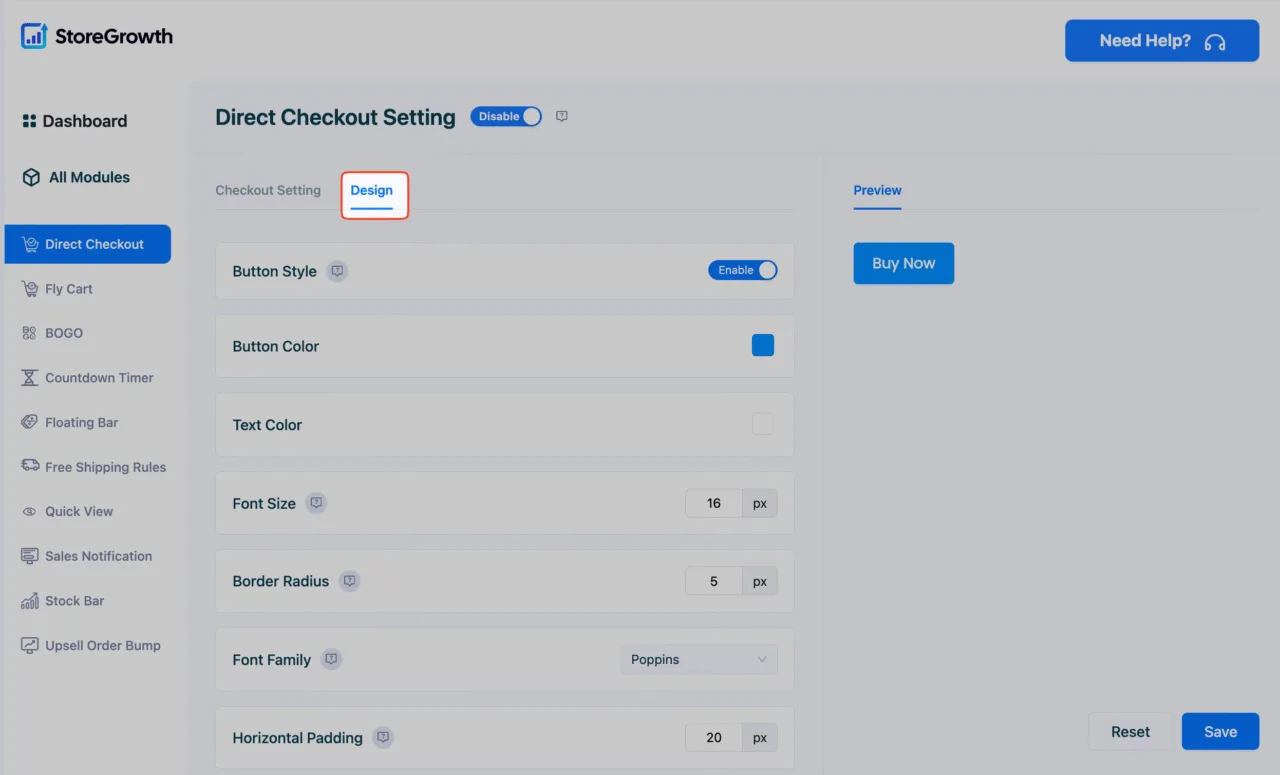This screenshot has height=775, width=1280.
Task: Toggle the Button Style Enable switch
Action: 743,270
